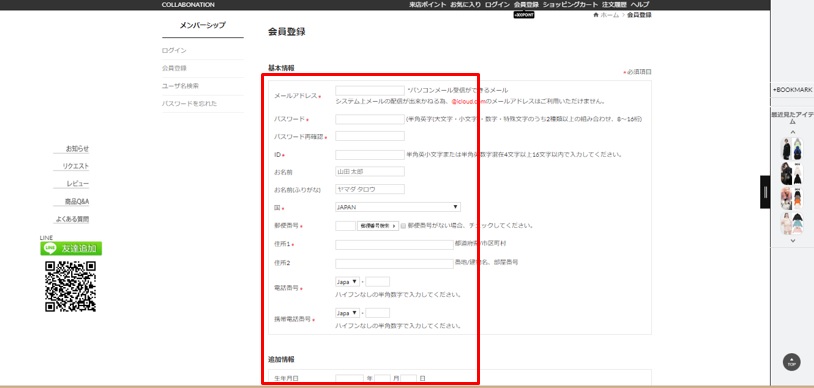Click the 郵便番号検索 button

click(378, 226)
